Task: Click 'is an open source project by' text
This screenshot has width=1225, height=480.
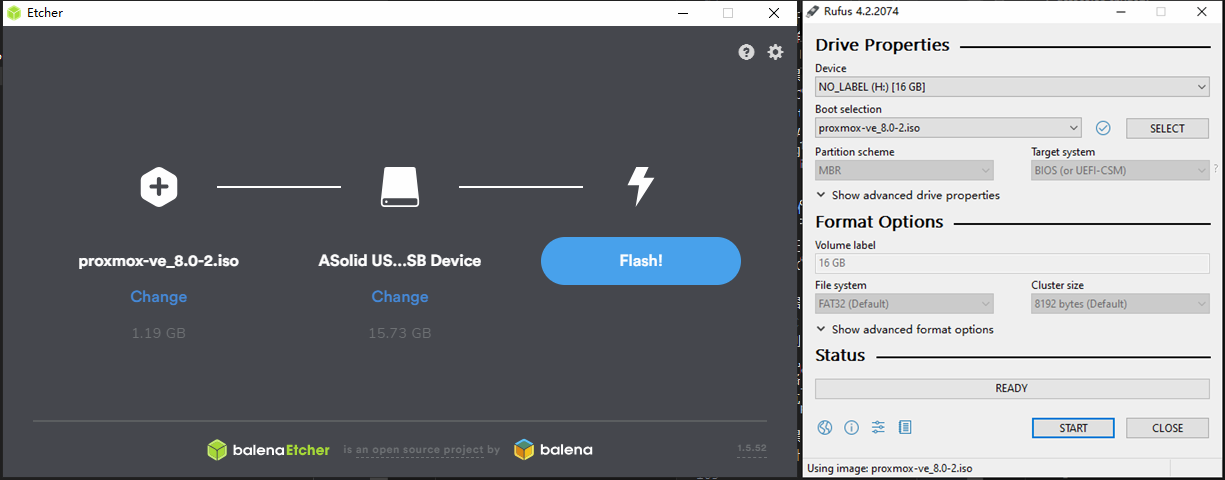Action: click(x=422, y=450)
